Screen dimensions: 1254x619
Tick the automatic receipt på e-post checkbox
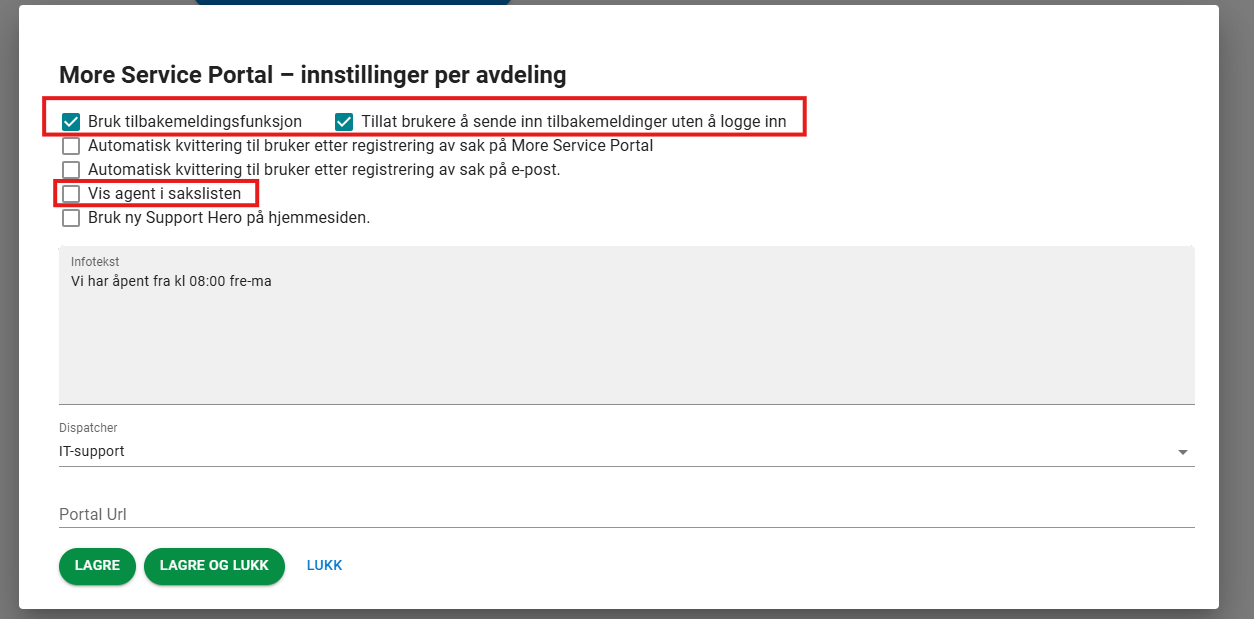coord(71,170)
